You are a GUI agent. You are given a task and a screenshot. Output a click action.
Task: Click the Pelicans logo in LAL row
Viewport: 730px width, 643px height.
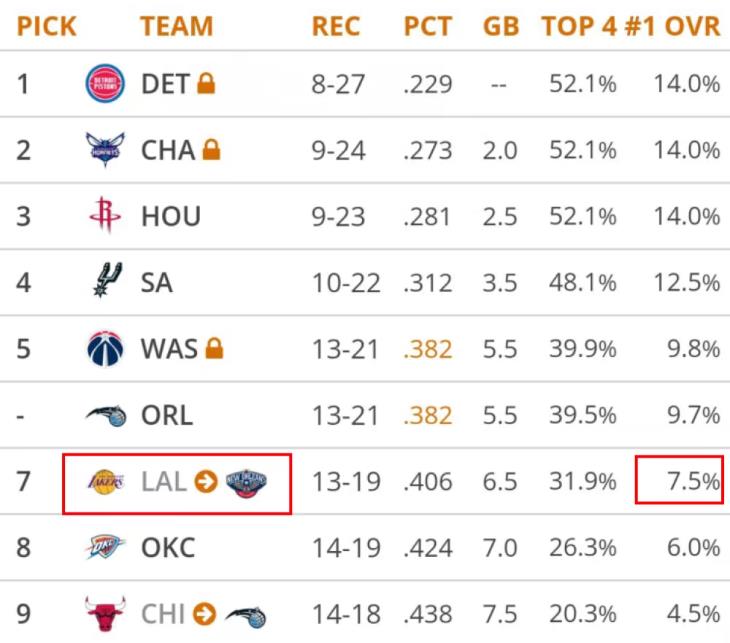(248, 481)
